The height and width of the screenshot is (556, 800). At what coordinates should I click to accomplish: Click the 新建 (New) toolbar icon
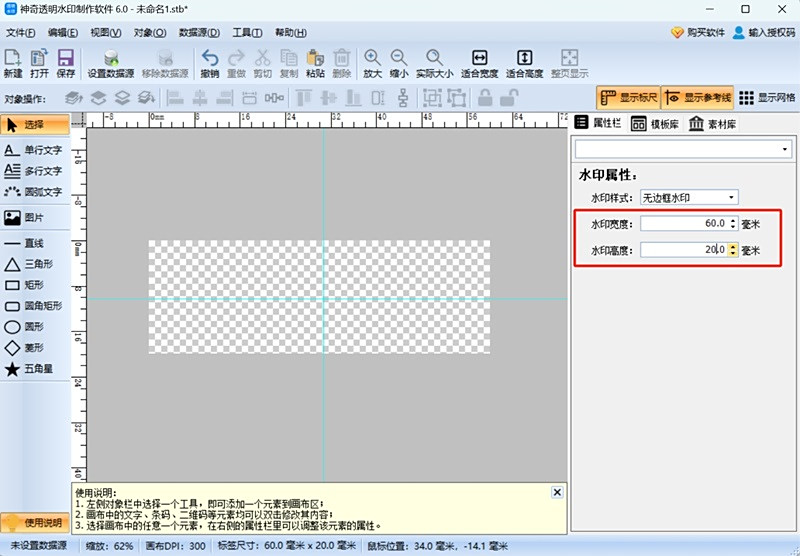pyautogui.click(x=13, y=63)
